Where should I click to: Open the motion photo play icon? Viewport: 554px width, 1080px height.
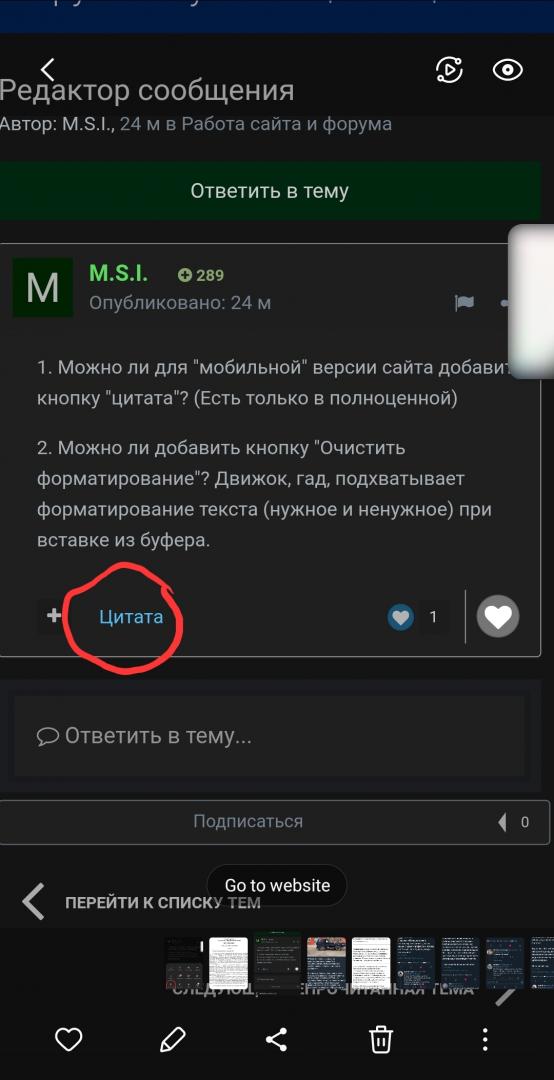449,70
